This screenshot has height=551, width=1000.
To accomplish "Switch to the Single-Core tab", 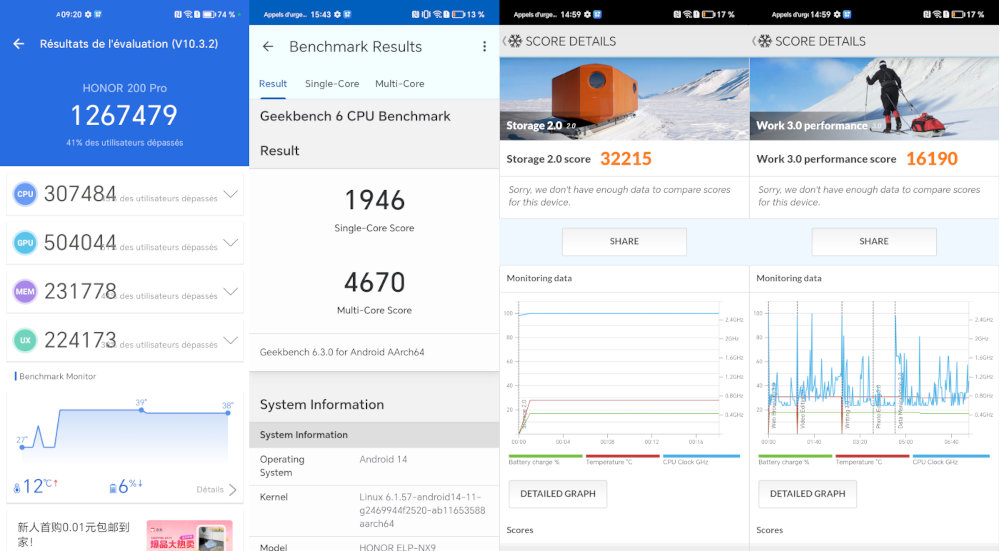I will point(332,84).
